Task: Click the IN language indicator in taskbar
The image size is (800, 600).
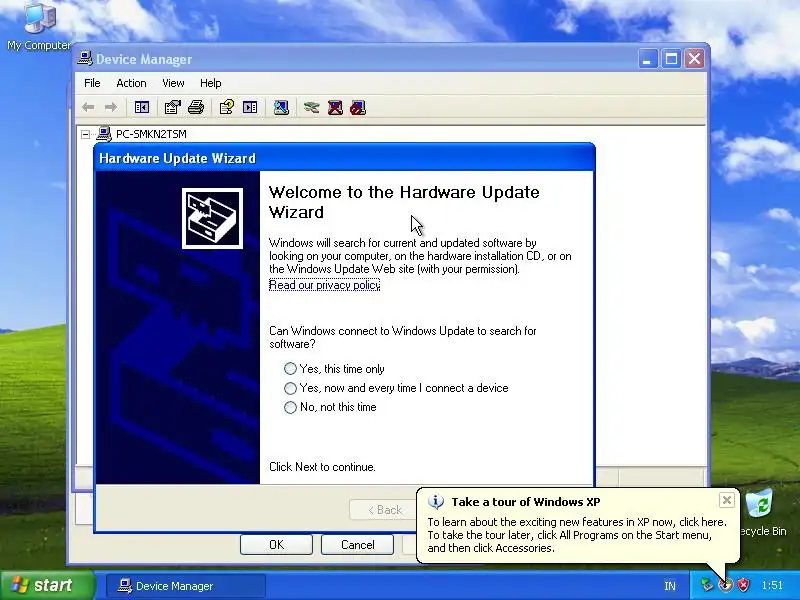Action: click(670, 586)
